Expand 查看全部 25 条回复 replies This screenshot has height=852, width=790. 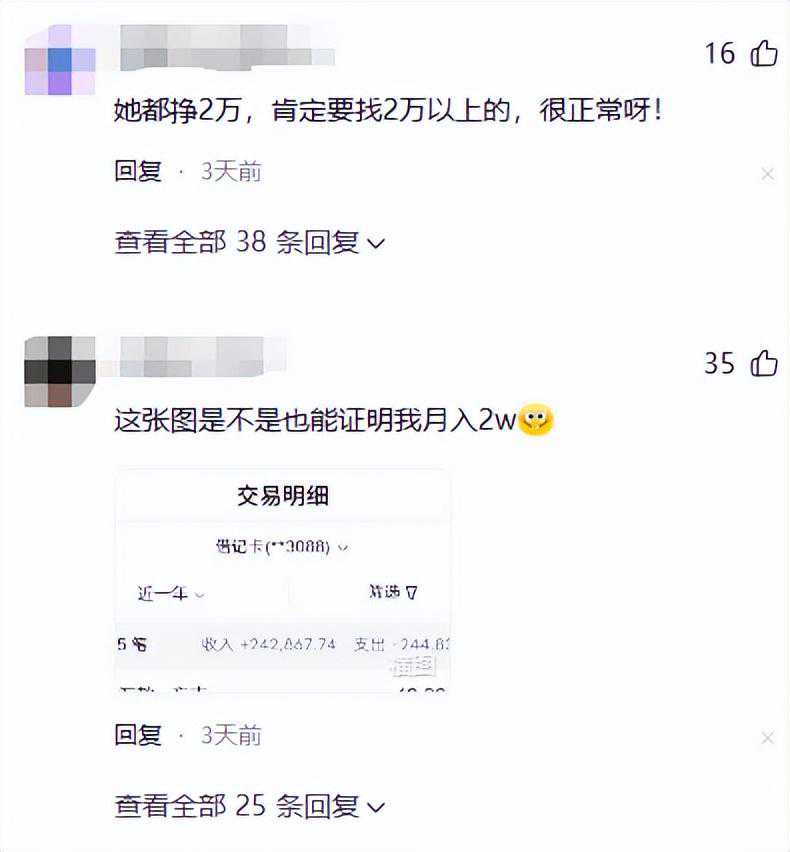(x=249, y=806)
